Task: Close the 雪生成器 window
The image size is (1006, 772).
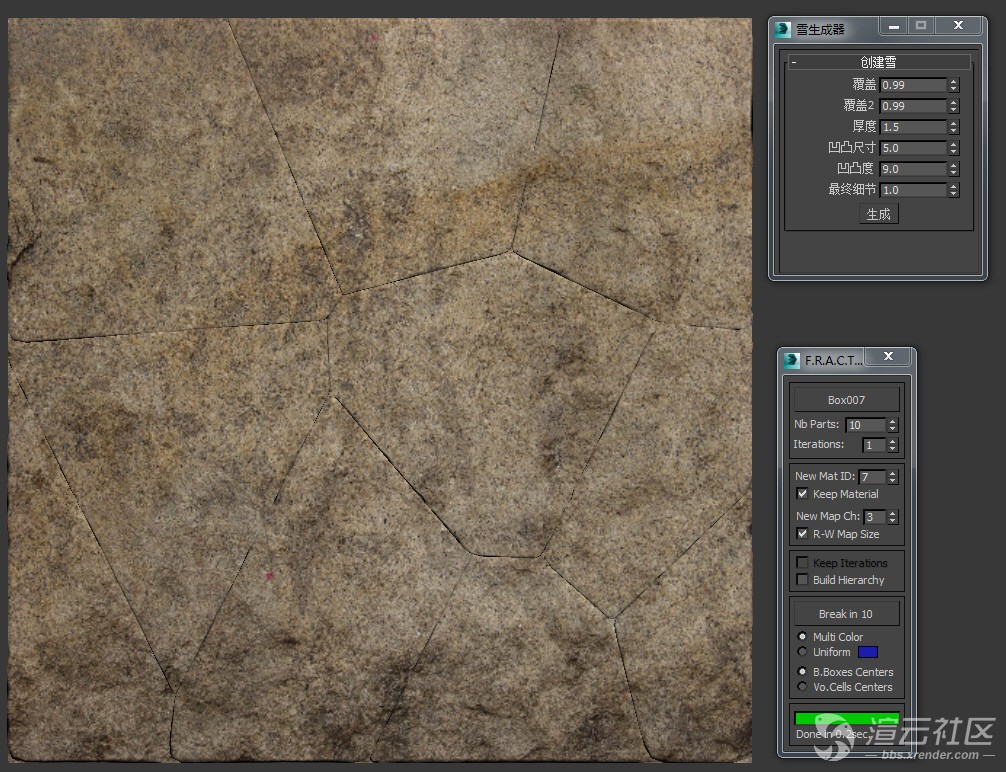Action: click(x=959, y=26)
